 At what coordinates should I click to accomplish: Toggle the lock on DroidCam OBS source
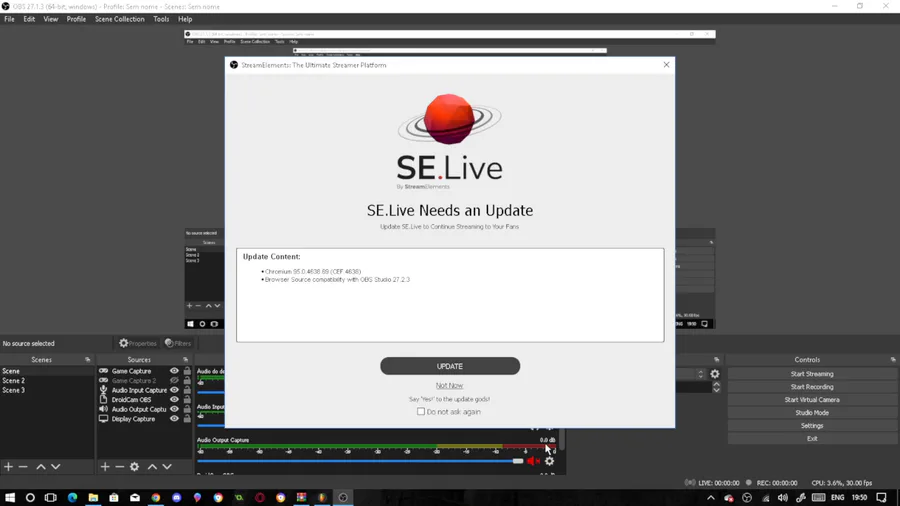click(x=187, y=400)
